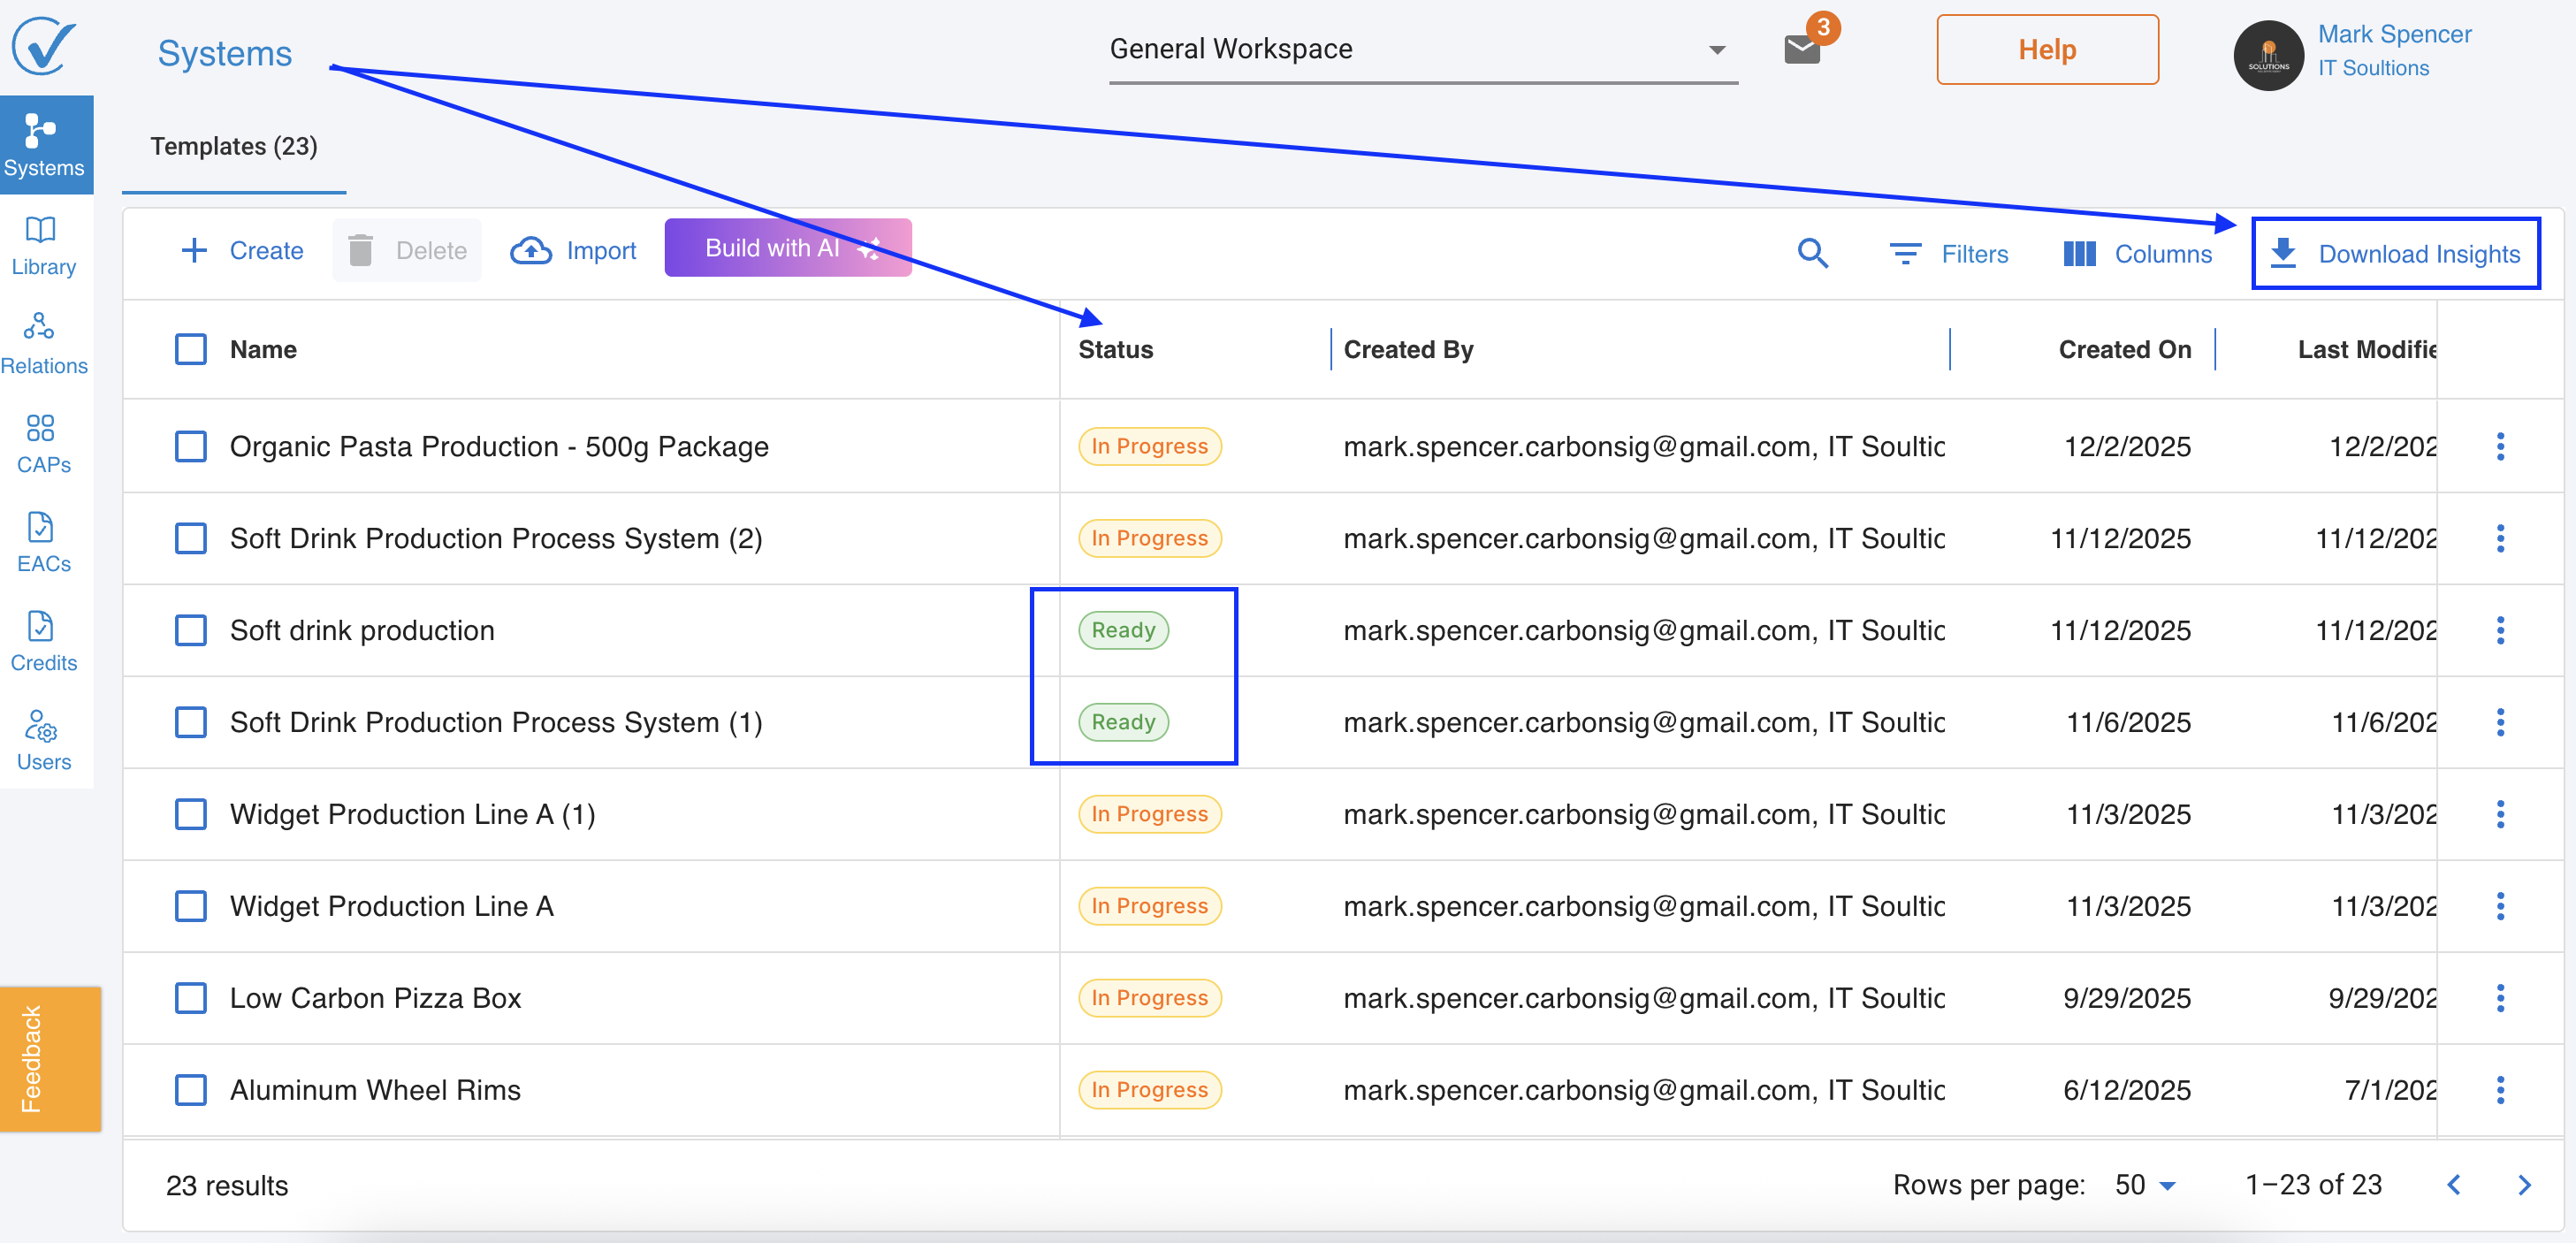
Task: Open the EACs sidebar section
Action: [x=43, y=542]
